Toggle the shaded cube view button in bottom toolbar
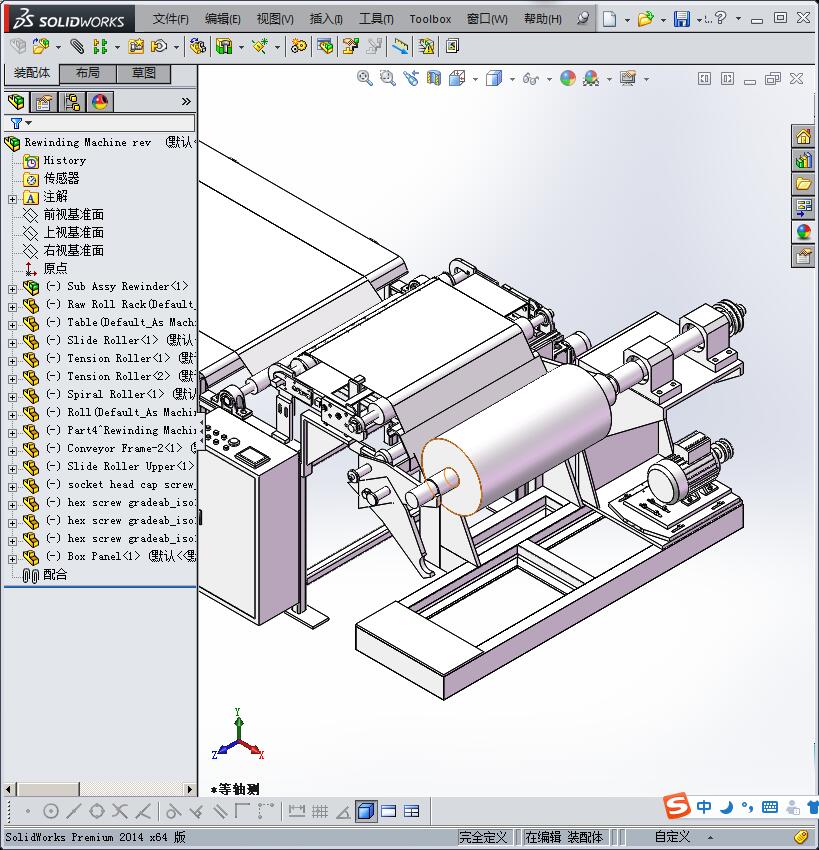Image resolution: width=819 pixels, height=850 pixels. pos(366,811)
